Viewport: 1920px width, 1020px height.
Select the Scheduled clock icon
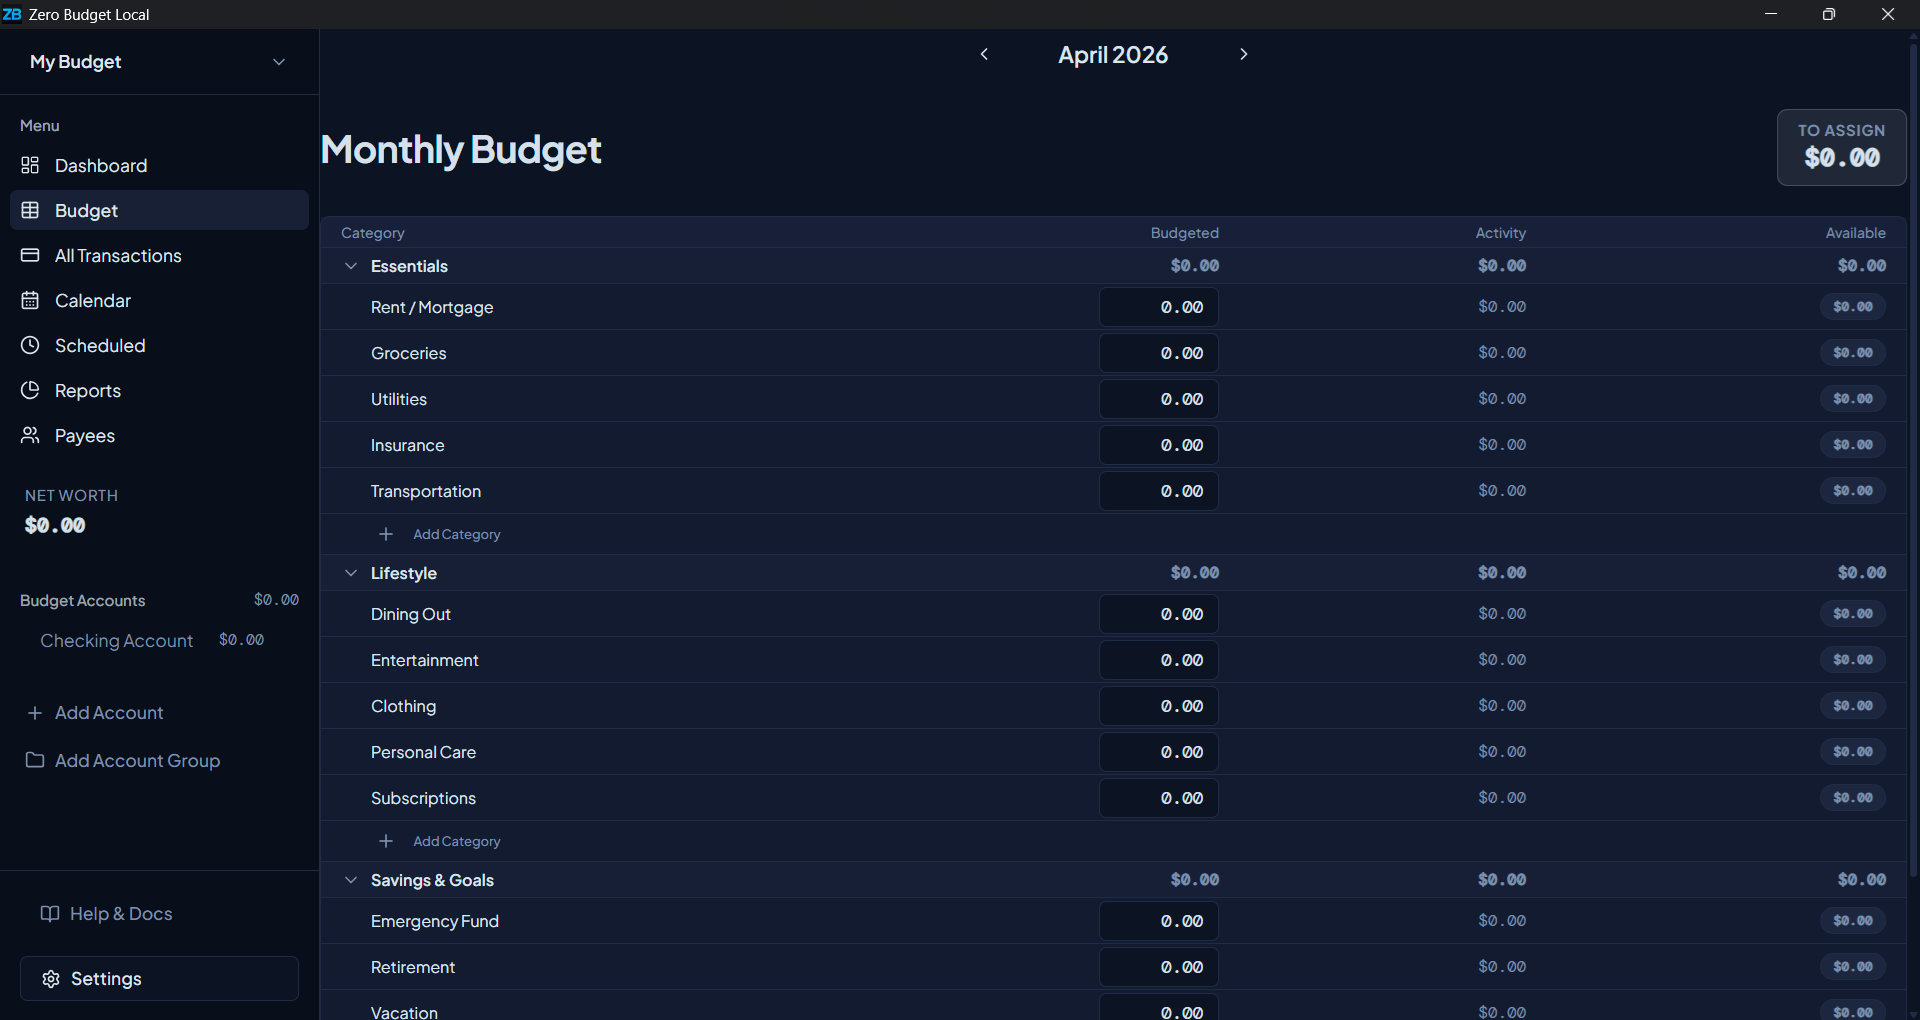pyautogui.click(x=31, y=345)
